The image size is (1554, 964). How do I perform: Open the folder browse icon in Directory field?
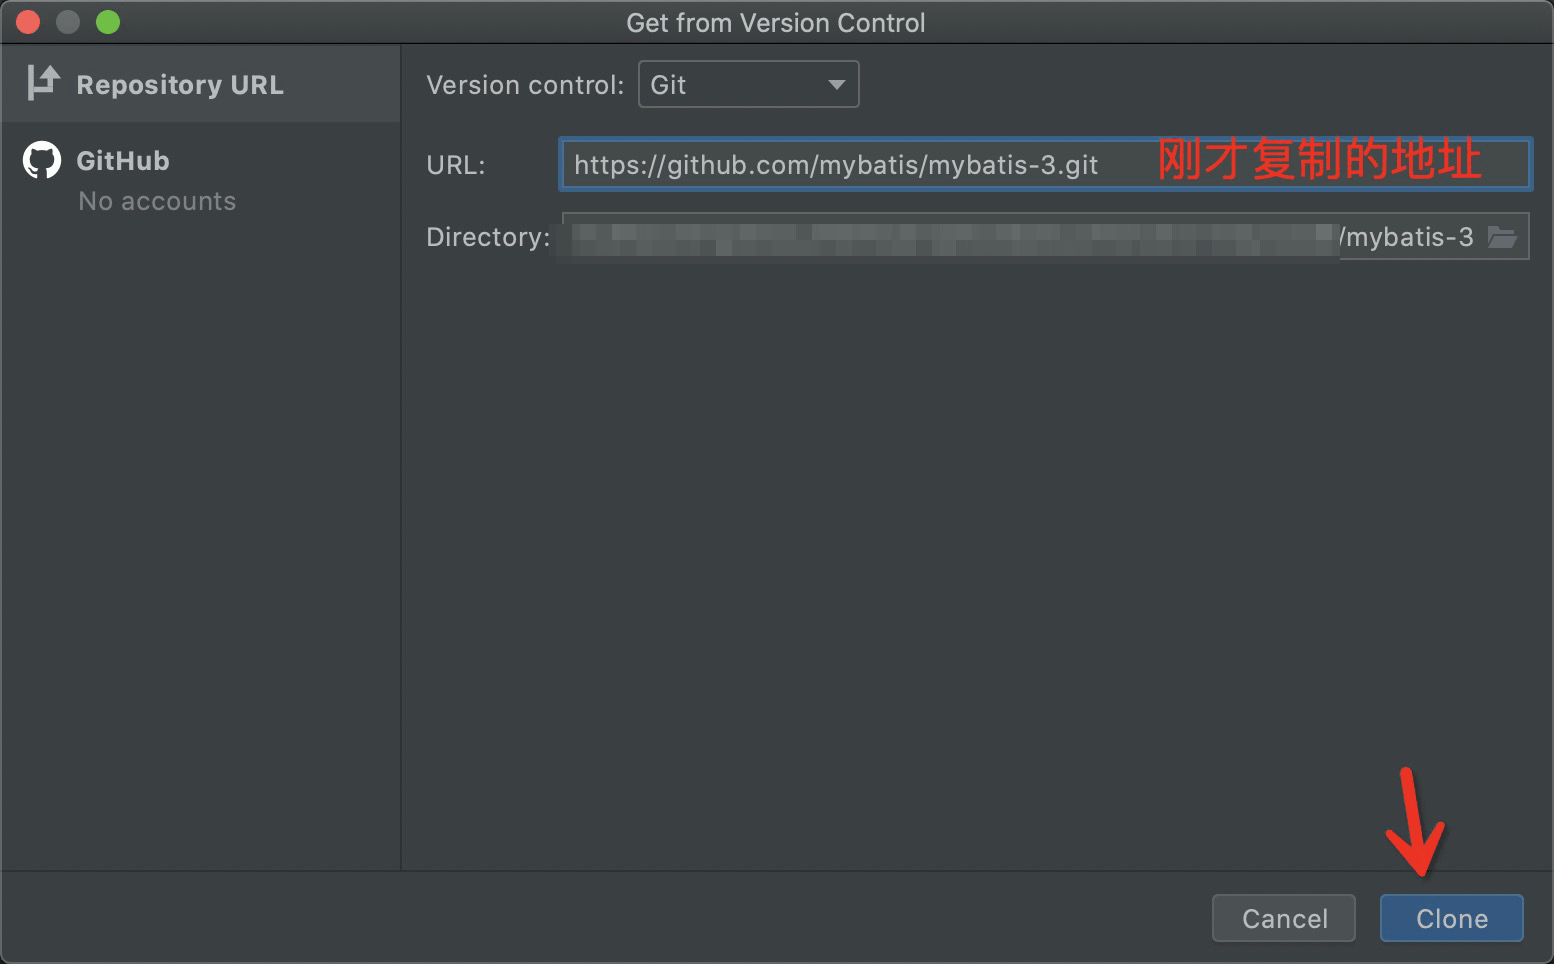pyautogui.click(x=1502, y=237)
